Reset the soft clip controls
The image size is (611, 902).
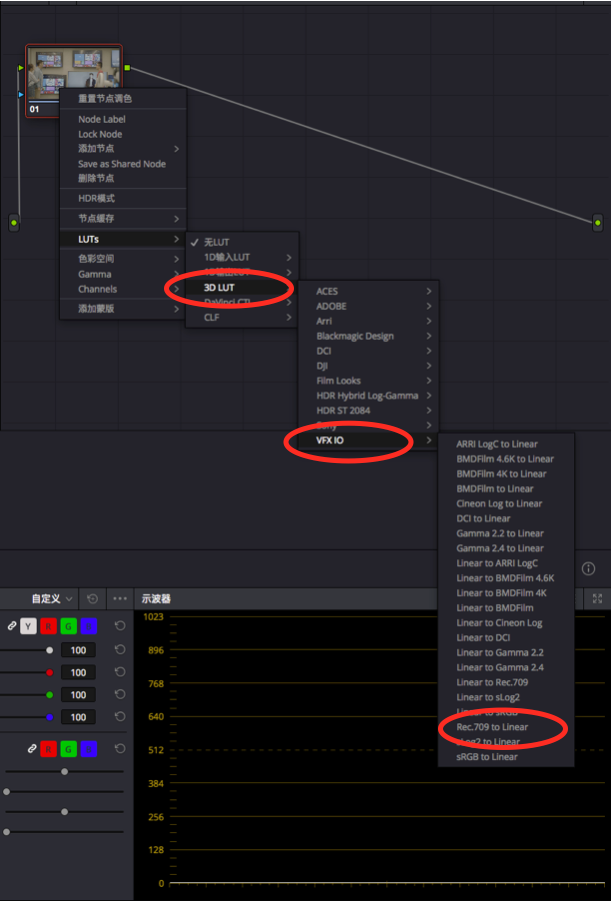coord(120,748)
